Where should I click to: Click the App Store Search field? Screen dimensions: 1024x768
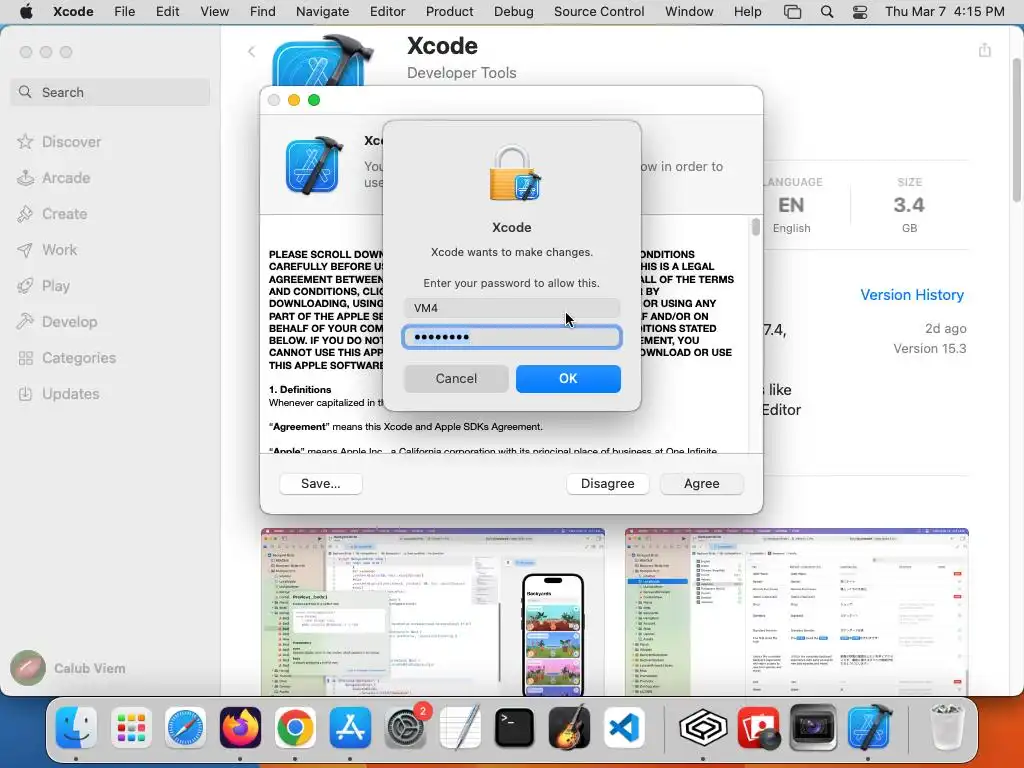click(110, 92)
